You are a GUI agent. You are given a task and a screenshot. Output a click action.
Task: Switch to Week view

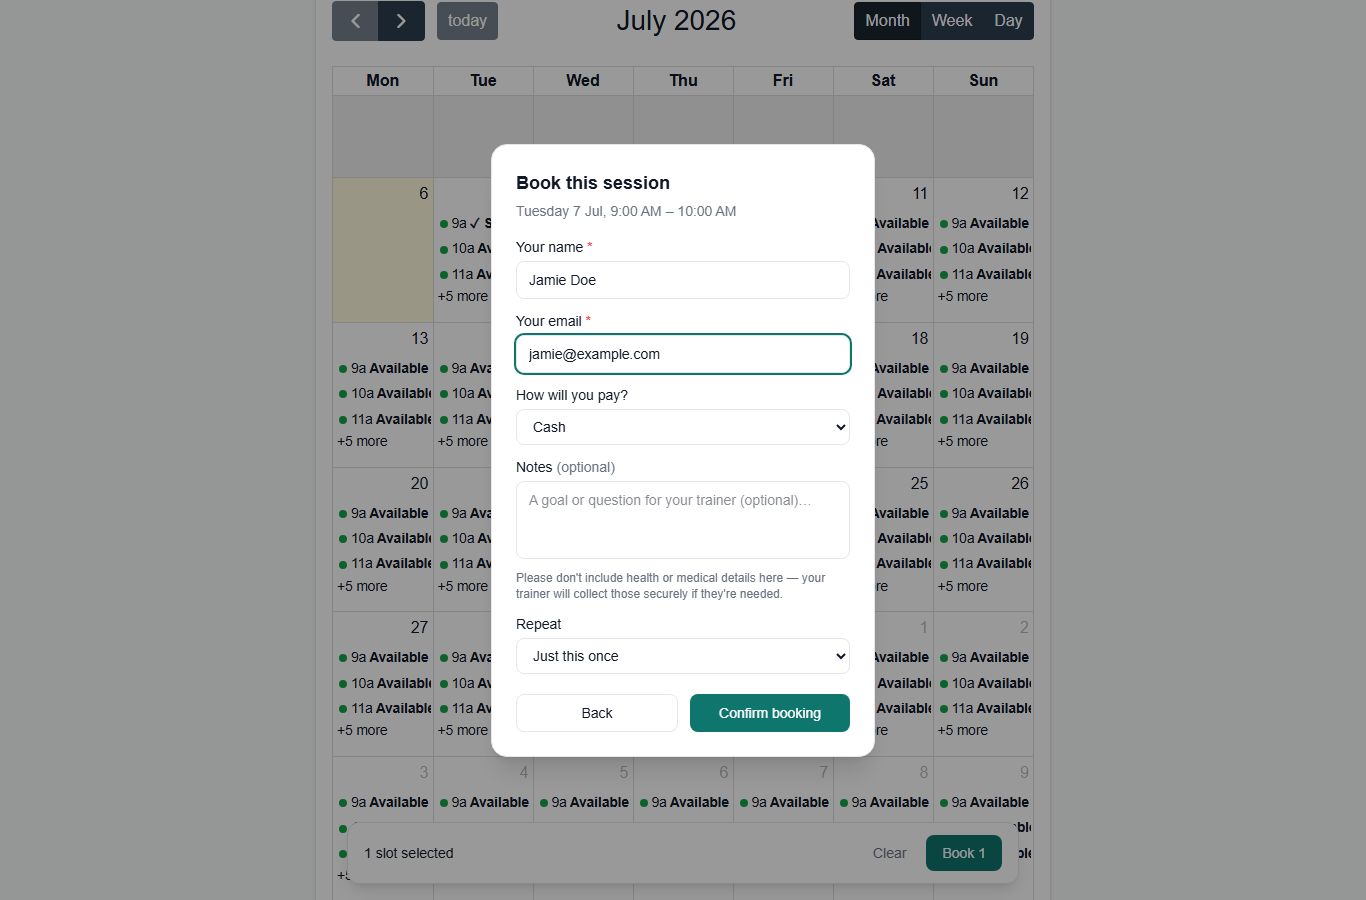coord(951,21)
